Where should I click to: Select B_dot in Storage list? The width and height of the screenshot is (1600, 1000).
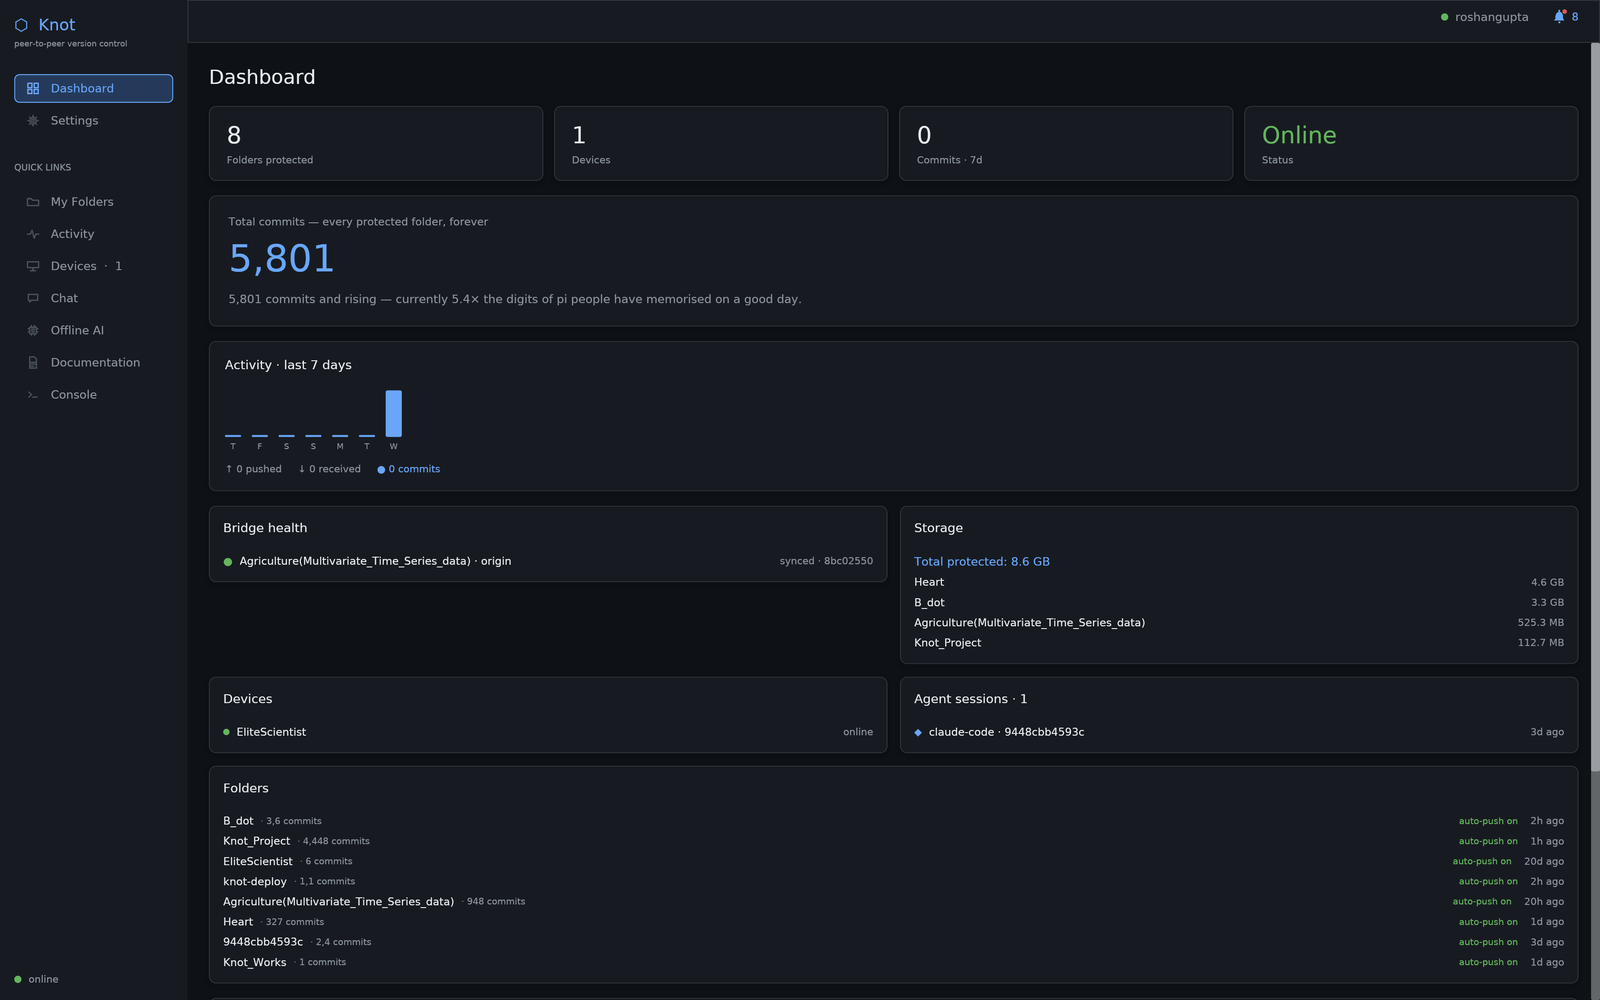coord(929,603)
